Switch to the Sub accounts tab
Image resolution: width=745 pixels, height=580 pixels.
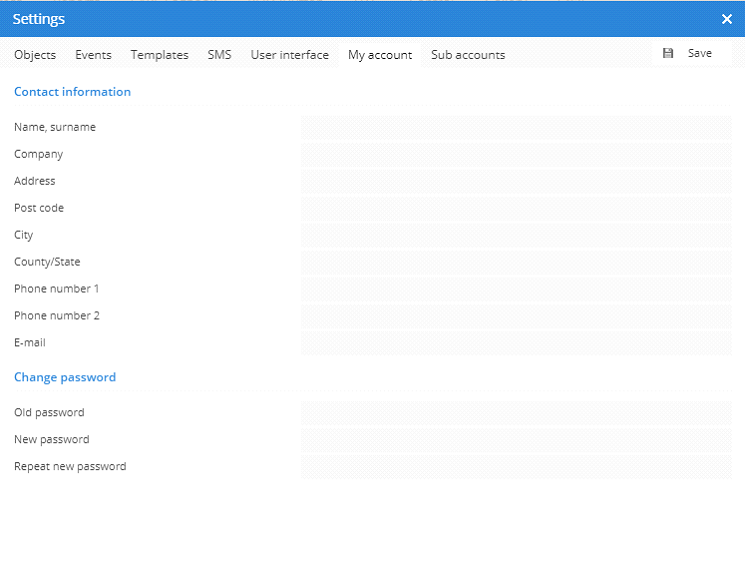pos(468,55)
